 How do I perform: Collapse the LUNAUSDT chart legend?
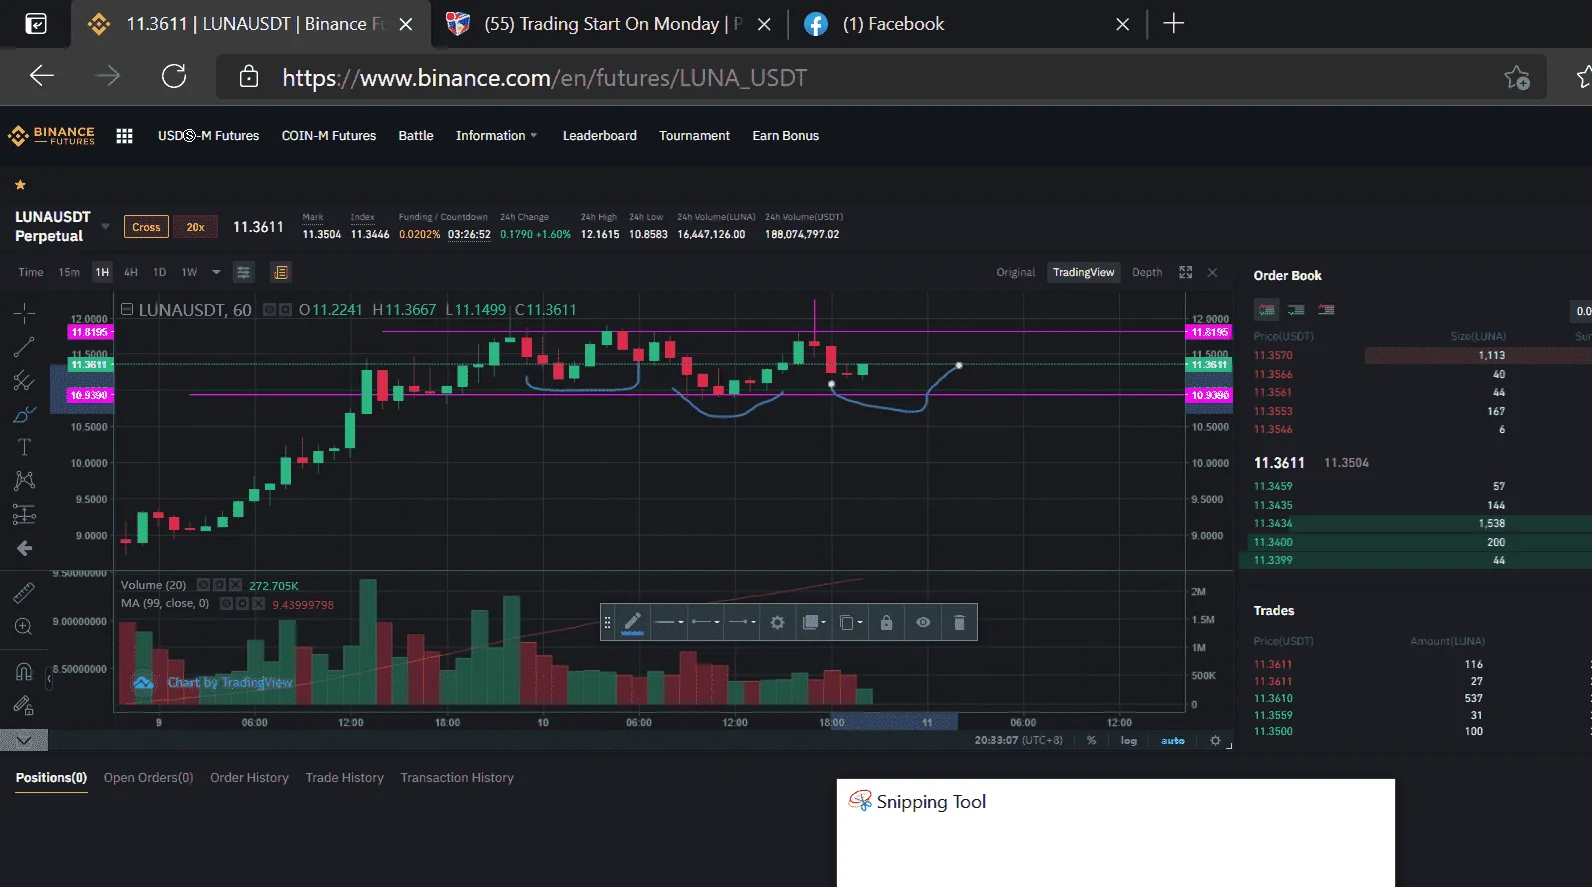click(127, 310)
